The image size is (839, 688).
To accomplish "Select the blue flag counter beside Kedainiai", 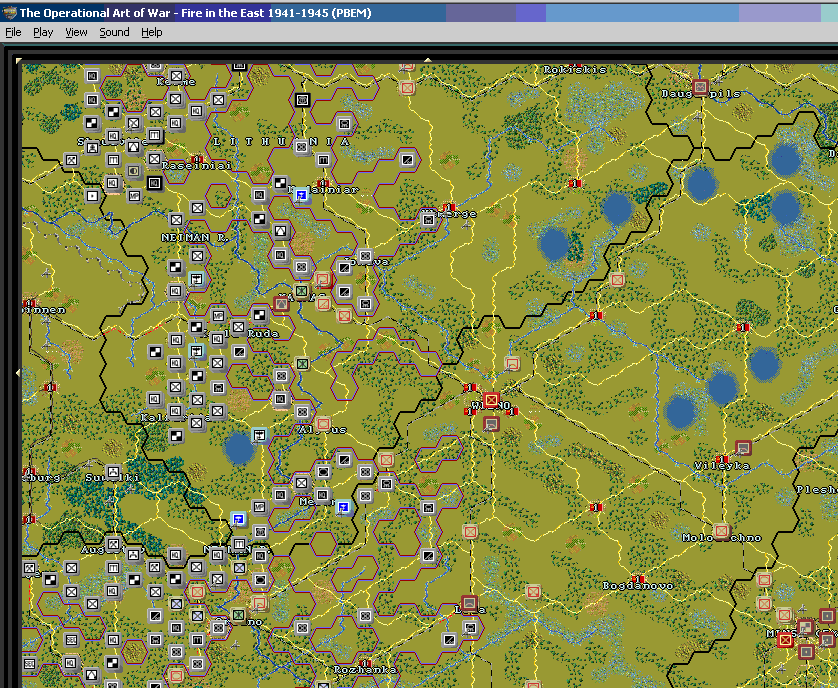I will pyautogui.click(x=301, y=196).
